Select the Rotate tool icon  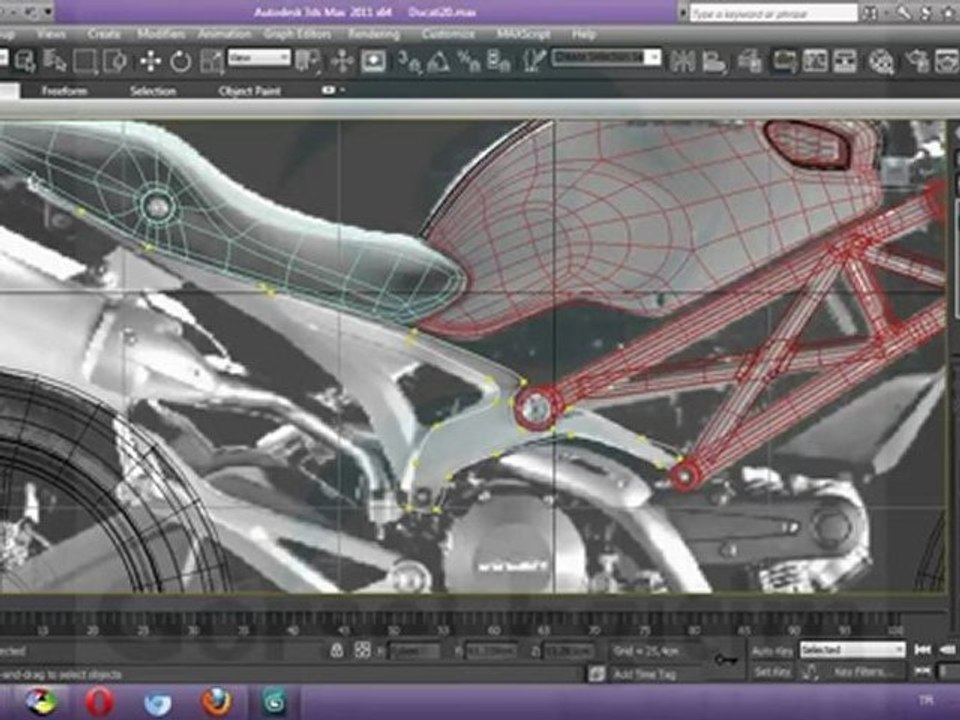tap(181, 61)
